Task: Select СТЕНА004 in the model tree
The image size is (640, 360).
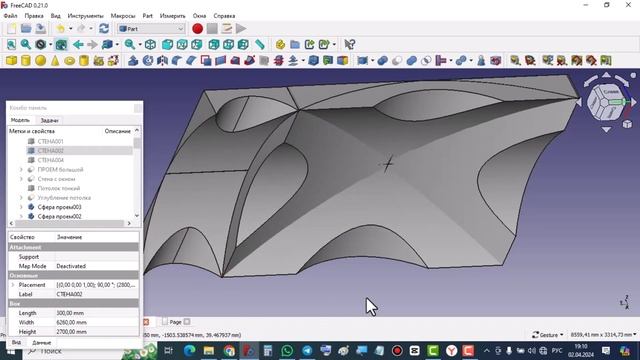Action: pos(50,160)
